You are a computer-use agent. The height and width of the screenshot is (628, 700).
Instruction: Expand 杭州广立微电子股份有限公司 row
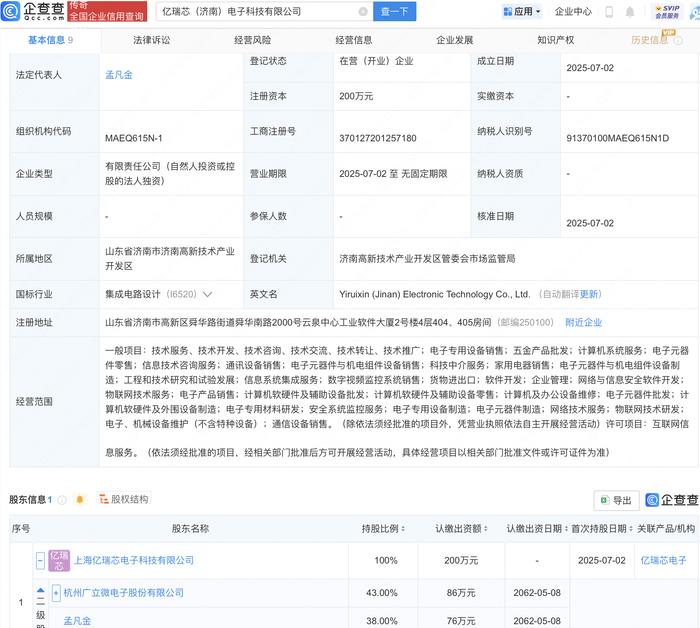point(56,593)
